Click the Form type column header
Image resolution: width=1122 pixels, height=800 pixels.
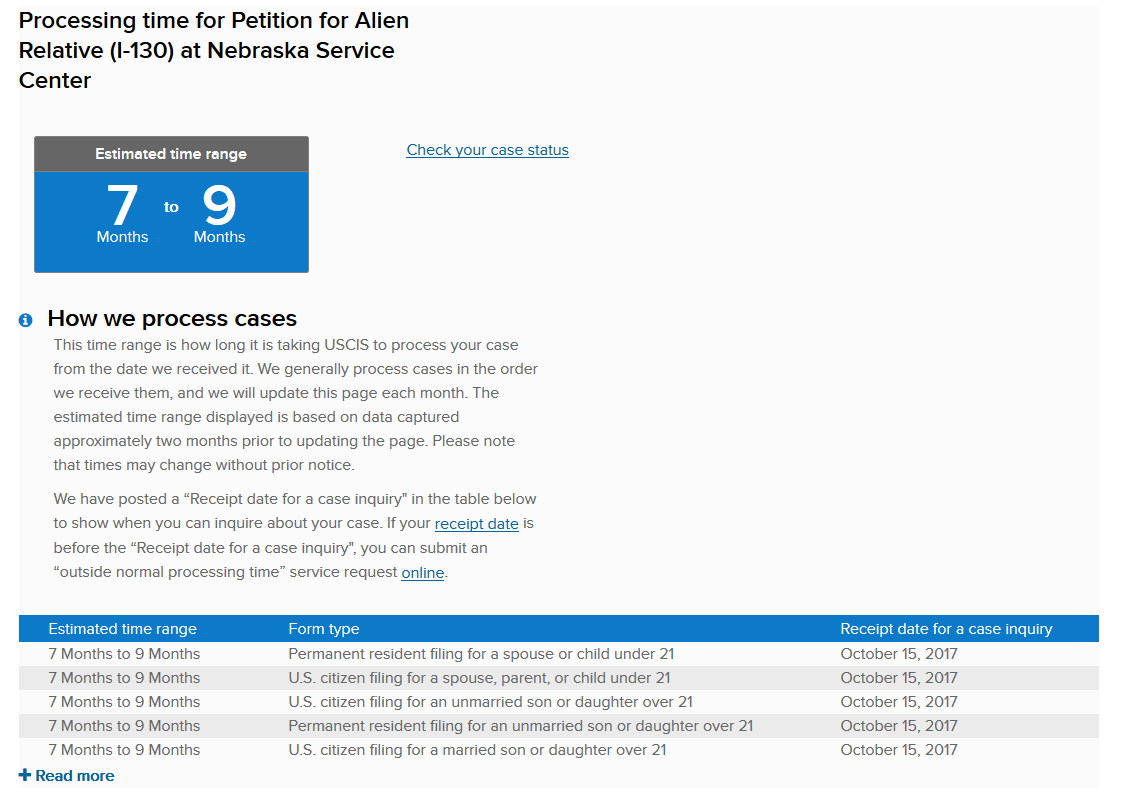point(323,629)
